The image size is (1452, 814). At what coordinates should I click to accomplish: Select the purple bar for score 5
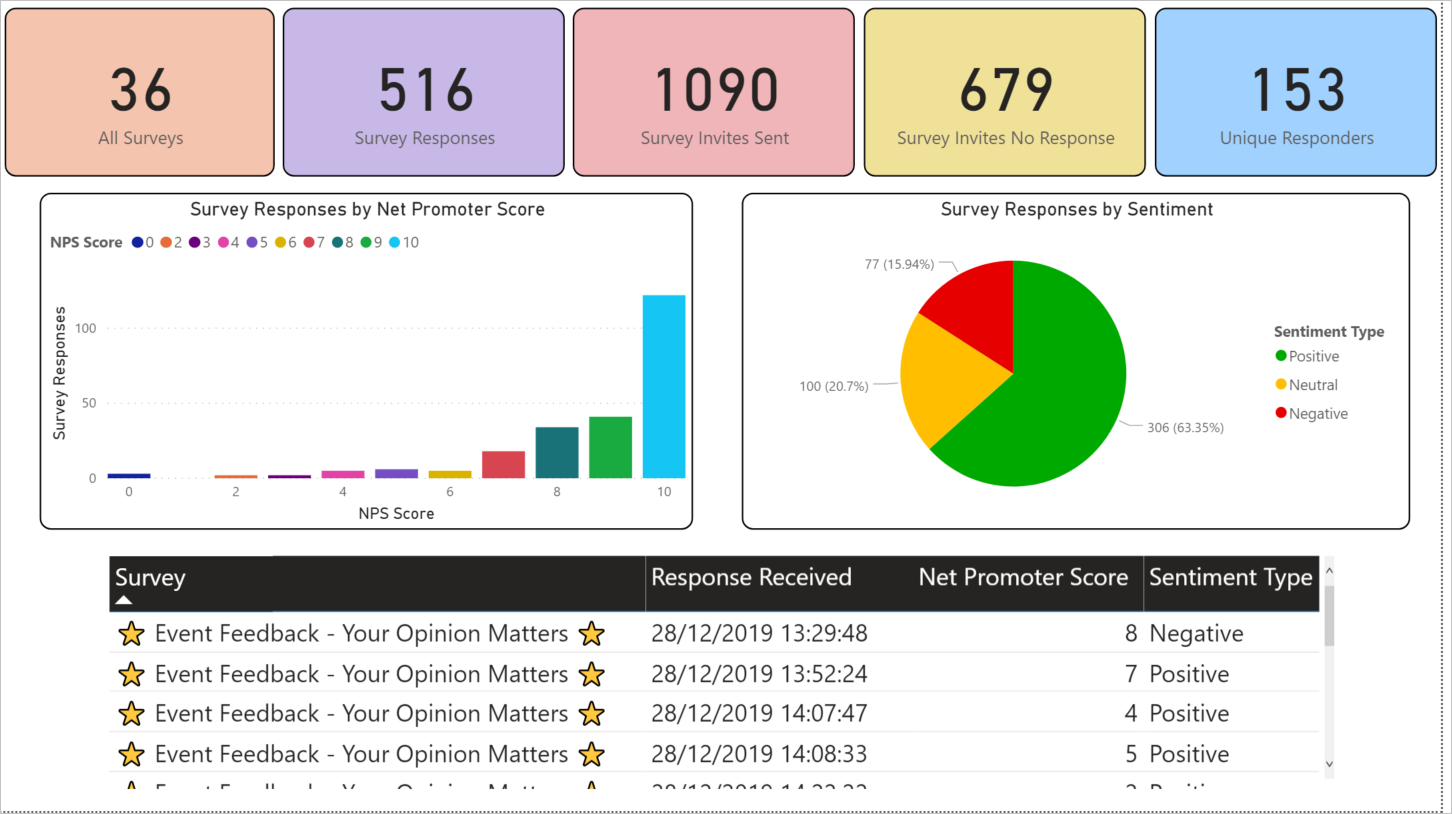tap(396, 473)
